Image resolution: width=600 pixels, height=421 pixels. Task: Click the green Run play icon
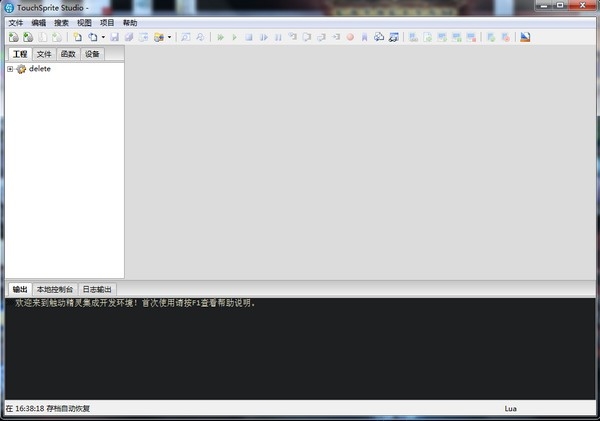[x=234, y=37]
